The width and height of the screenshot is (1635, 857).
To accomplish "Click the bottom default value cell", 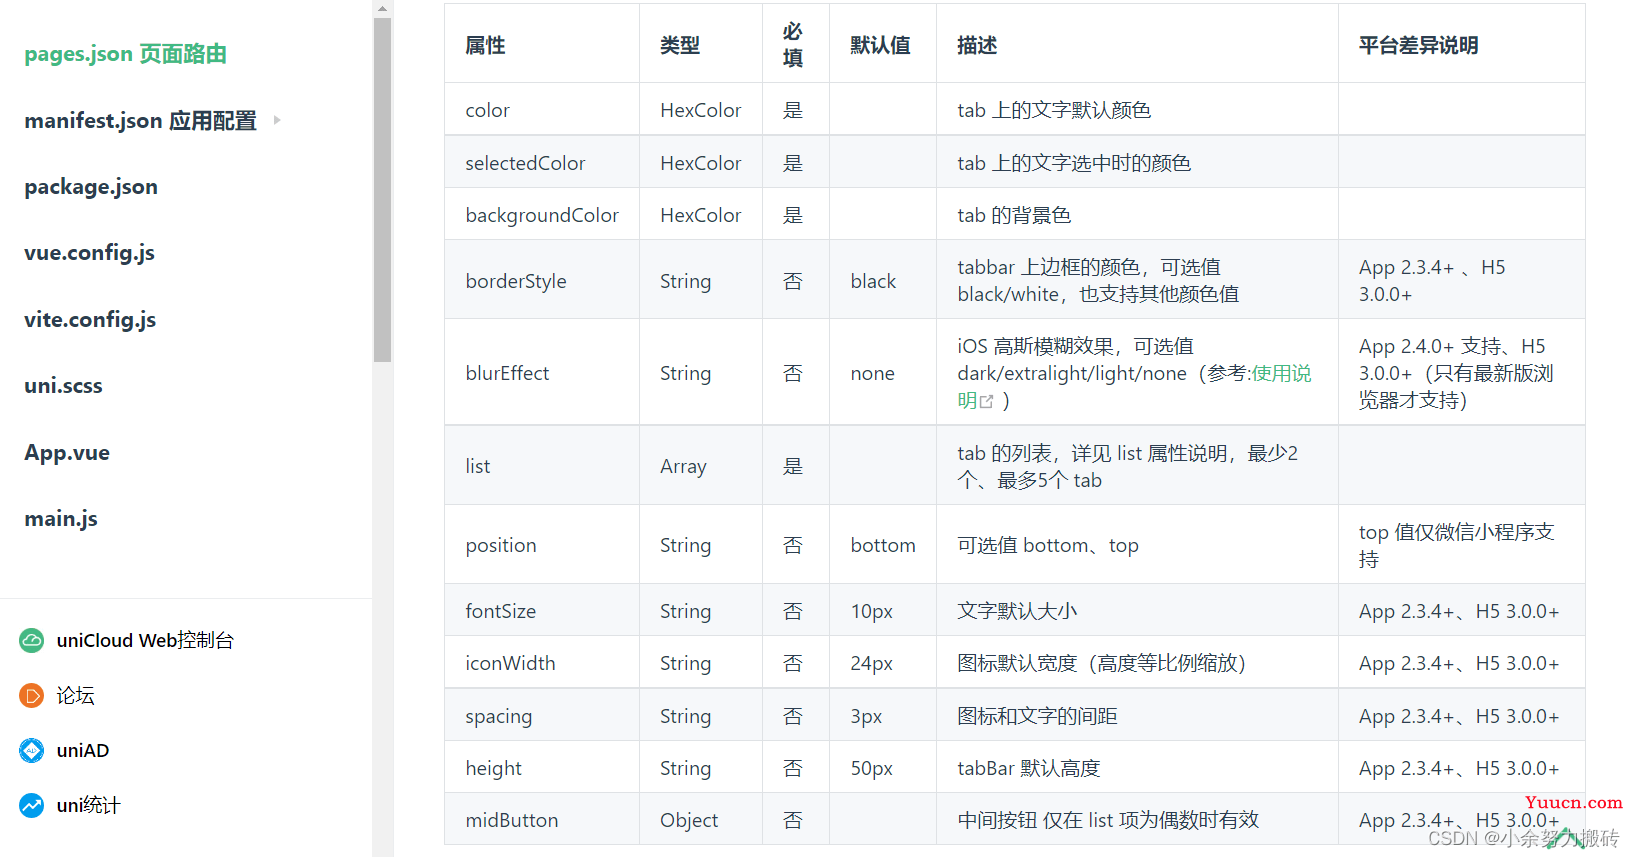I will (883, 545).
